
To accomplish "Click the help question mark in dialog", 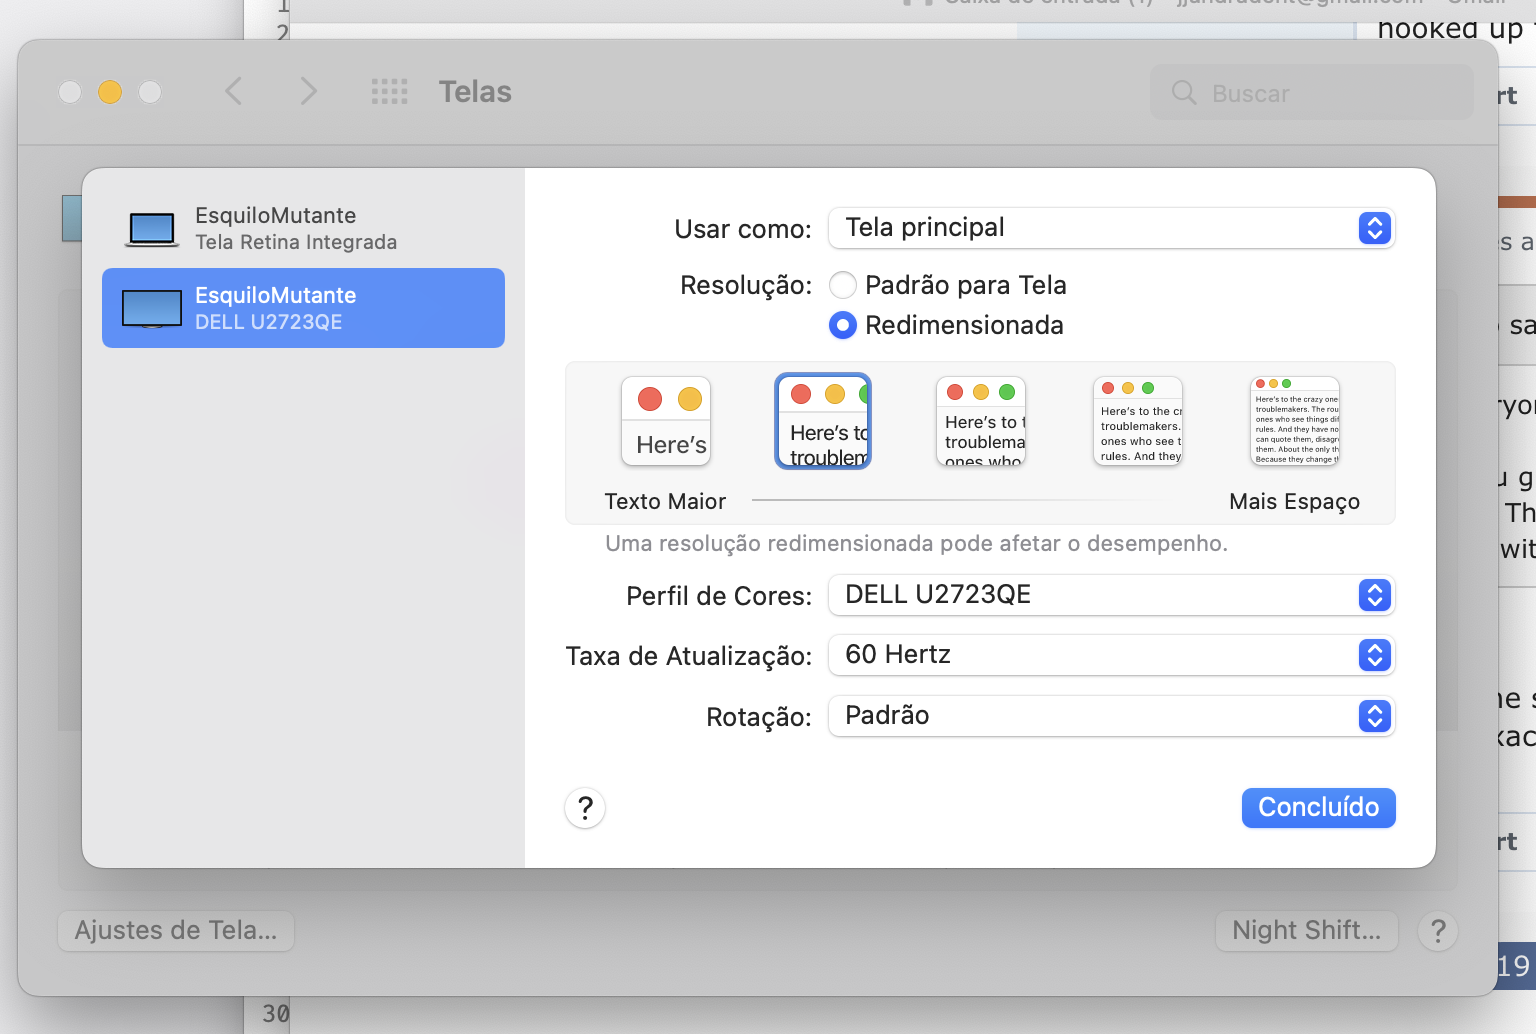I will (x=585, y=808).
